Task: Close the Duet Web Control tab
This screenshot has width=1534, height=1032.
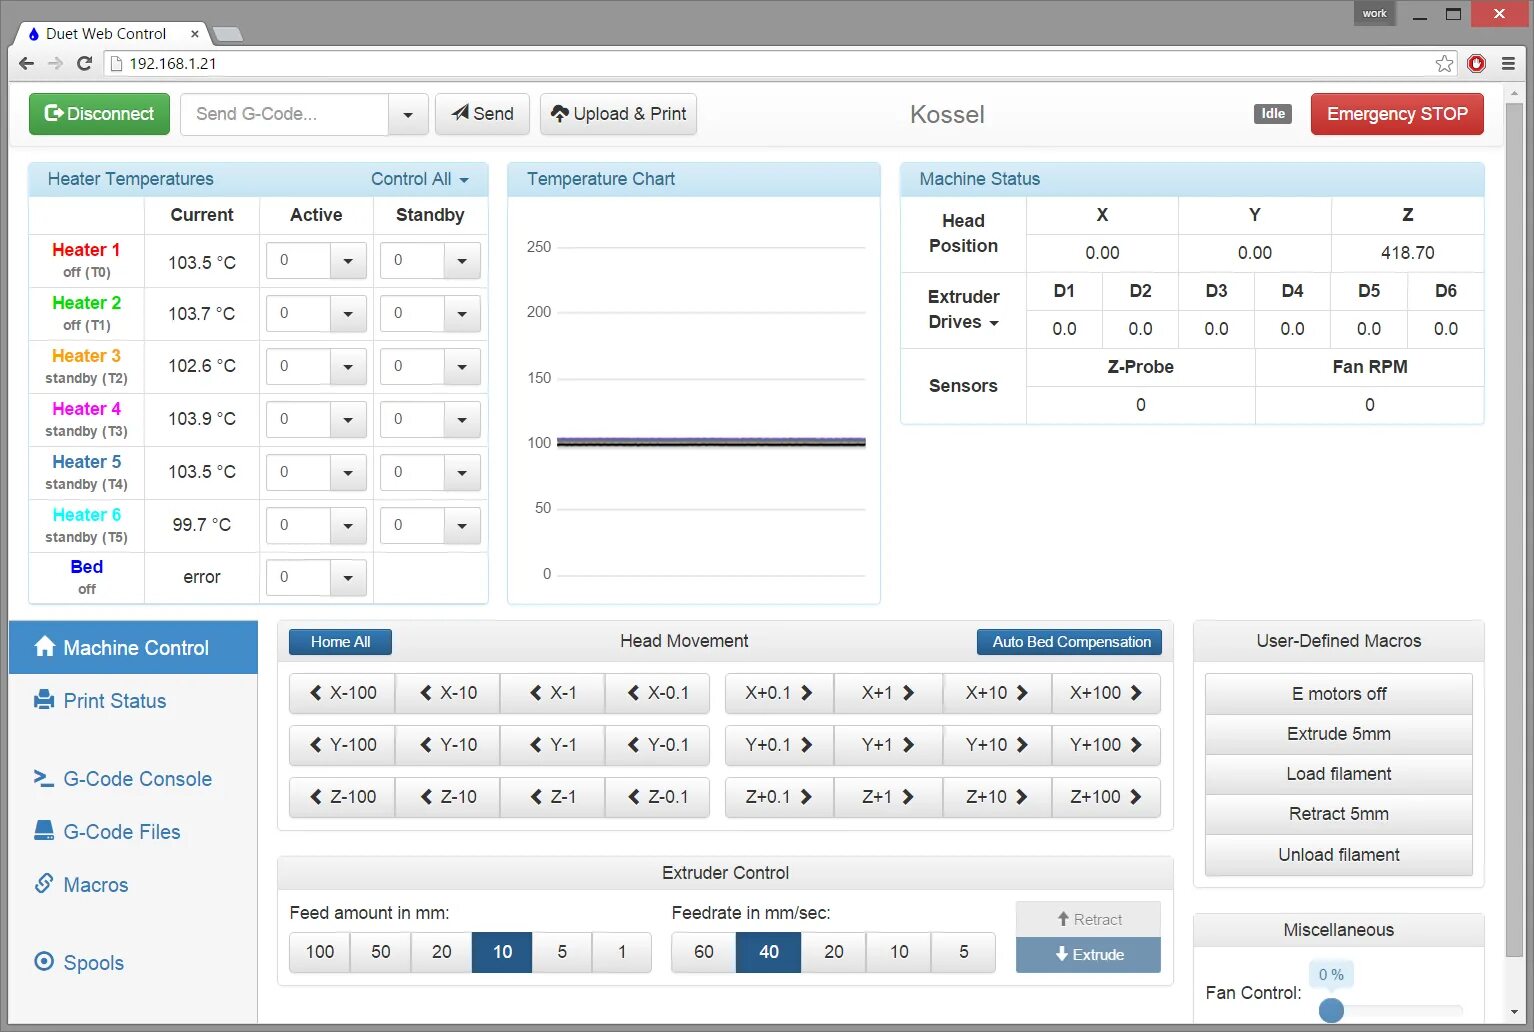Action: click(x=194, y=34)
